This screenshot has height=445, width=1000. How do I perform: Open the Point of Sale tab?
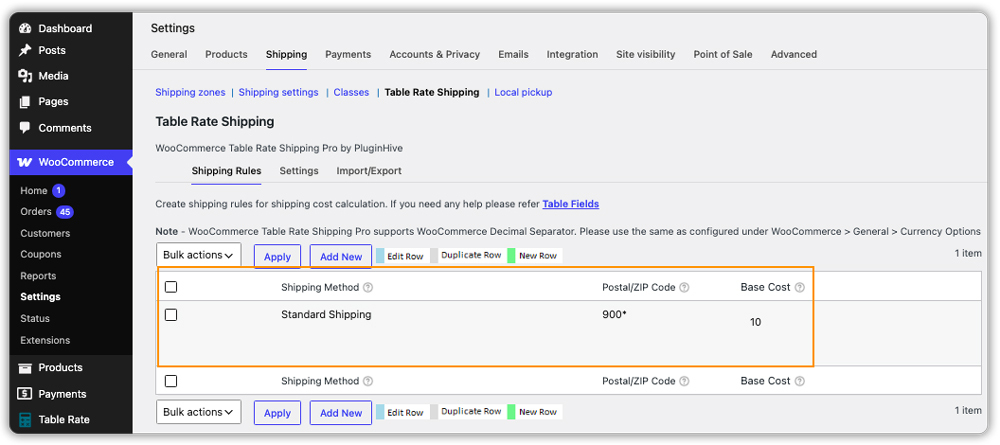click(723, 54)
